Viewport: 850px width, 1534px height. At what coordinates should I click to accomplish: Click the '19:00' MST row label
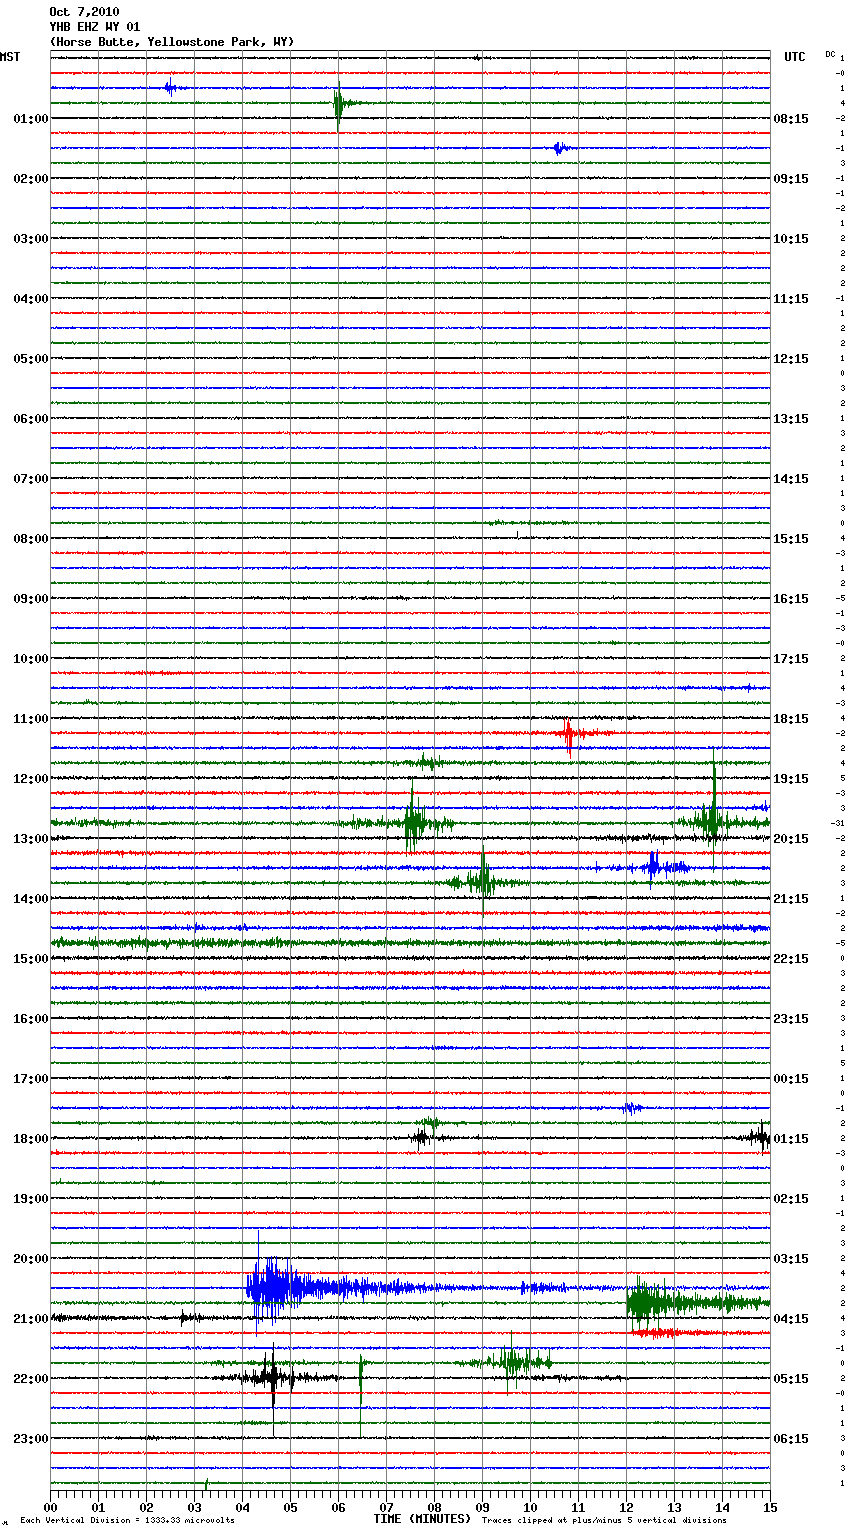(x=31, y=1199)
